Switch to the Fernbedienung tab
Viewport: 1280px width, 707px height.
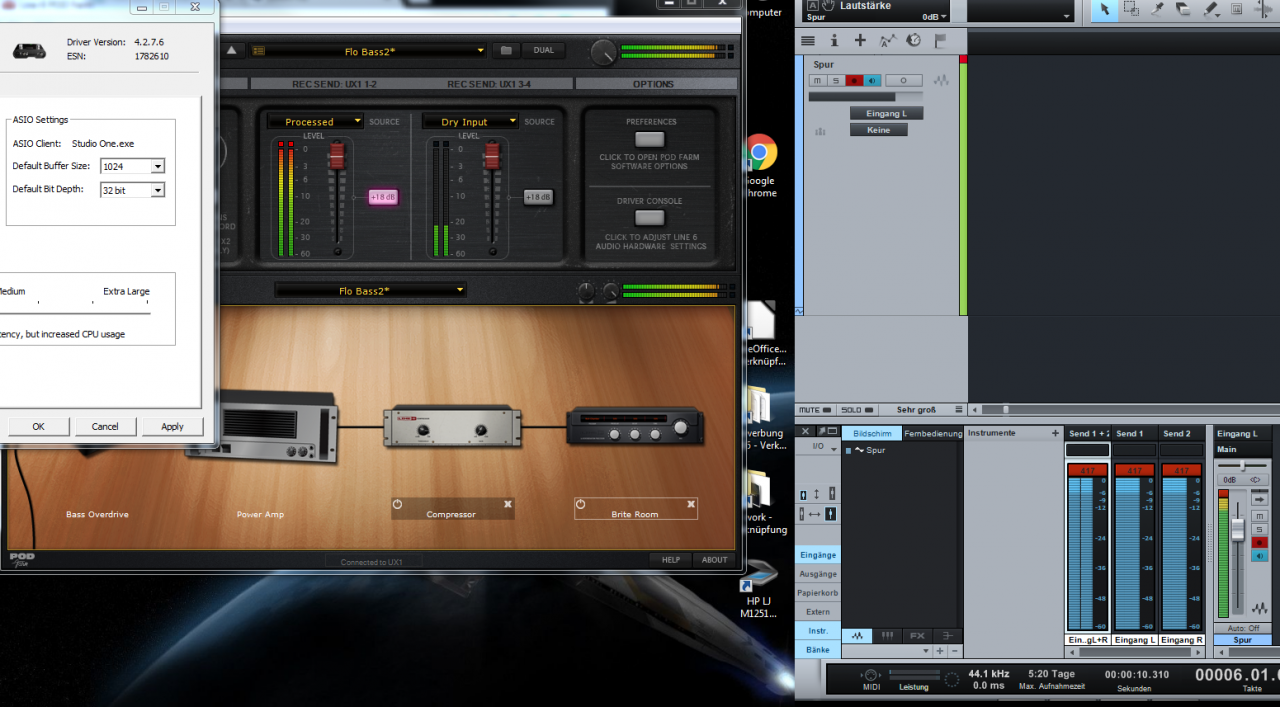932,433
